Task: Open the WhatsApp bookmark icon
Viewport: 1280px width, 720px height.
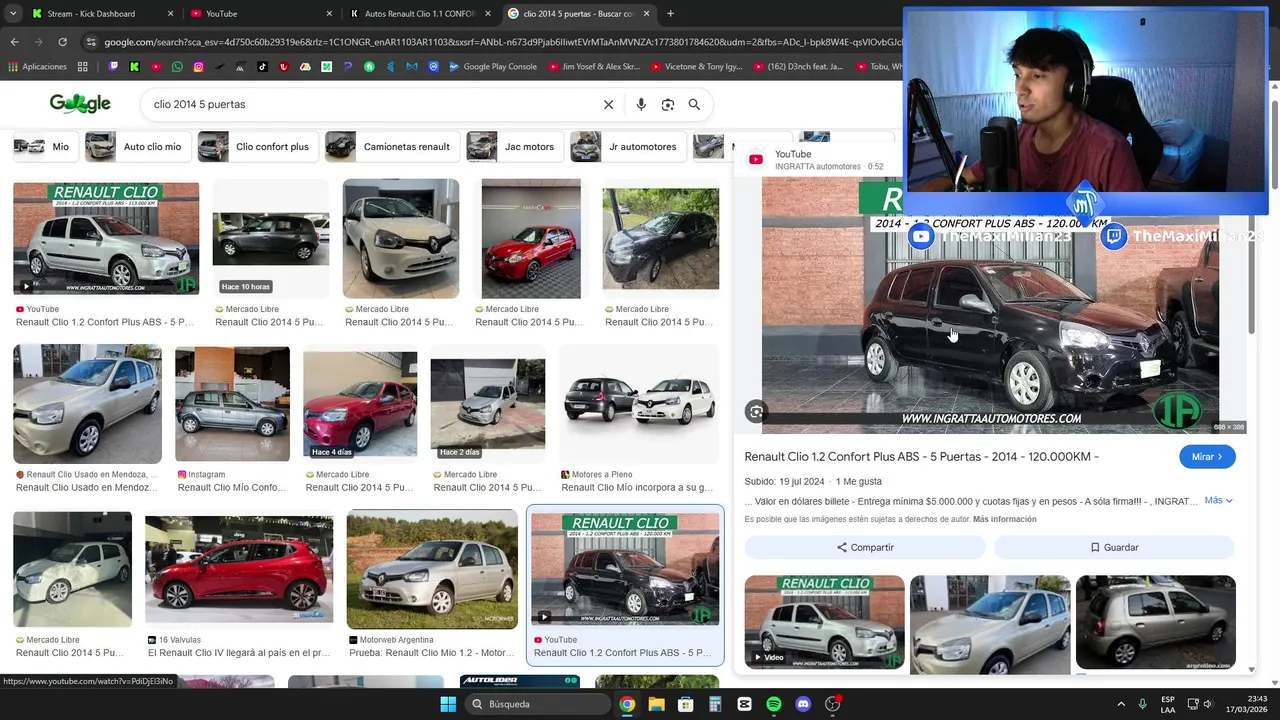Action: (x=177, y=67)
